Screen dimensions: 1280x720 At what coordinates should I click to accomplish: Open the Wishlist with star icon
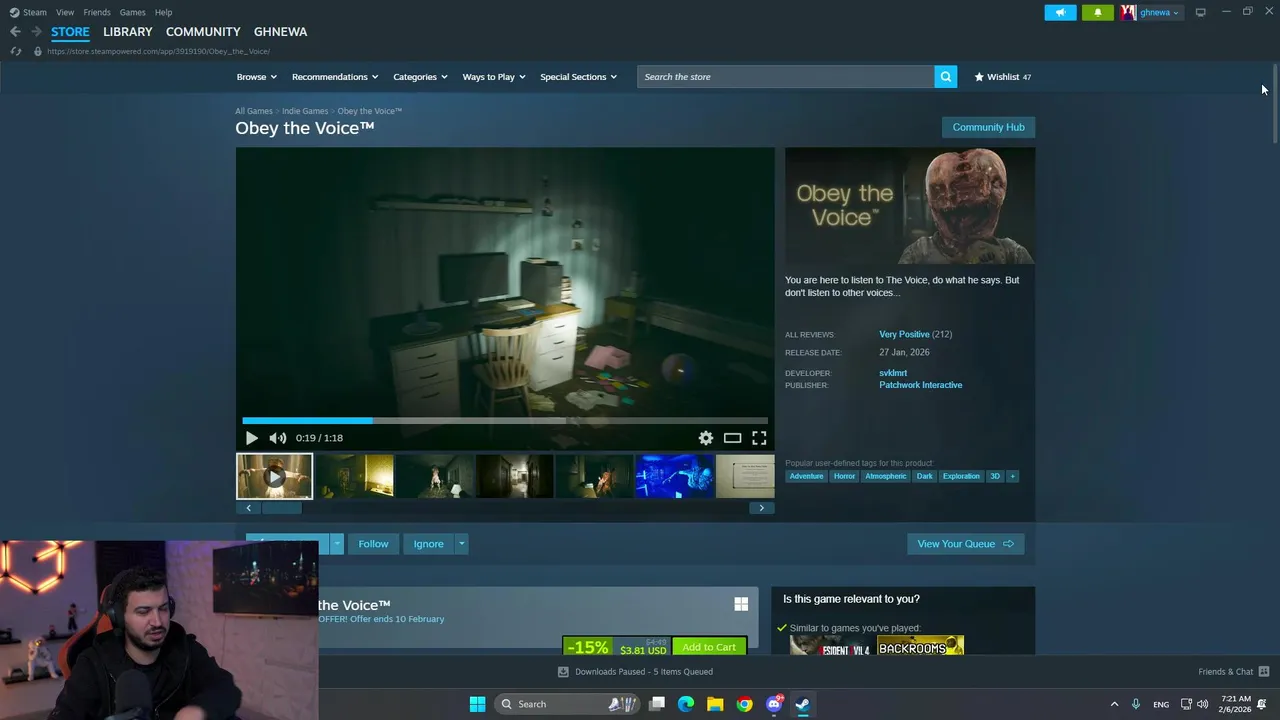1002,77
